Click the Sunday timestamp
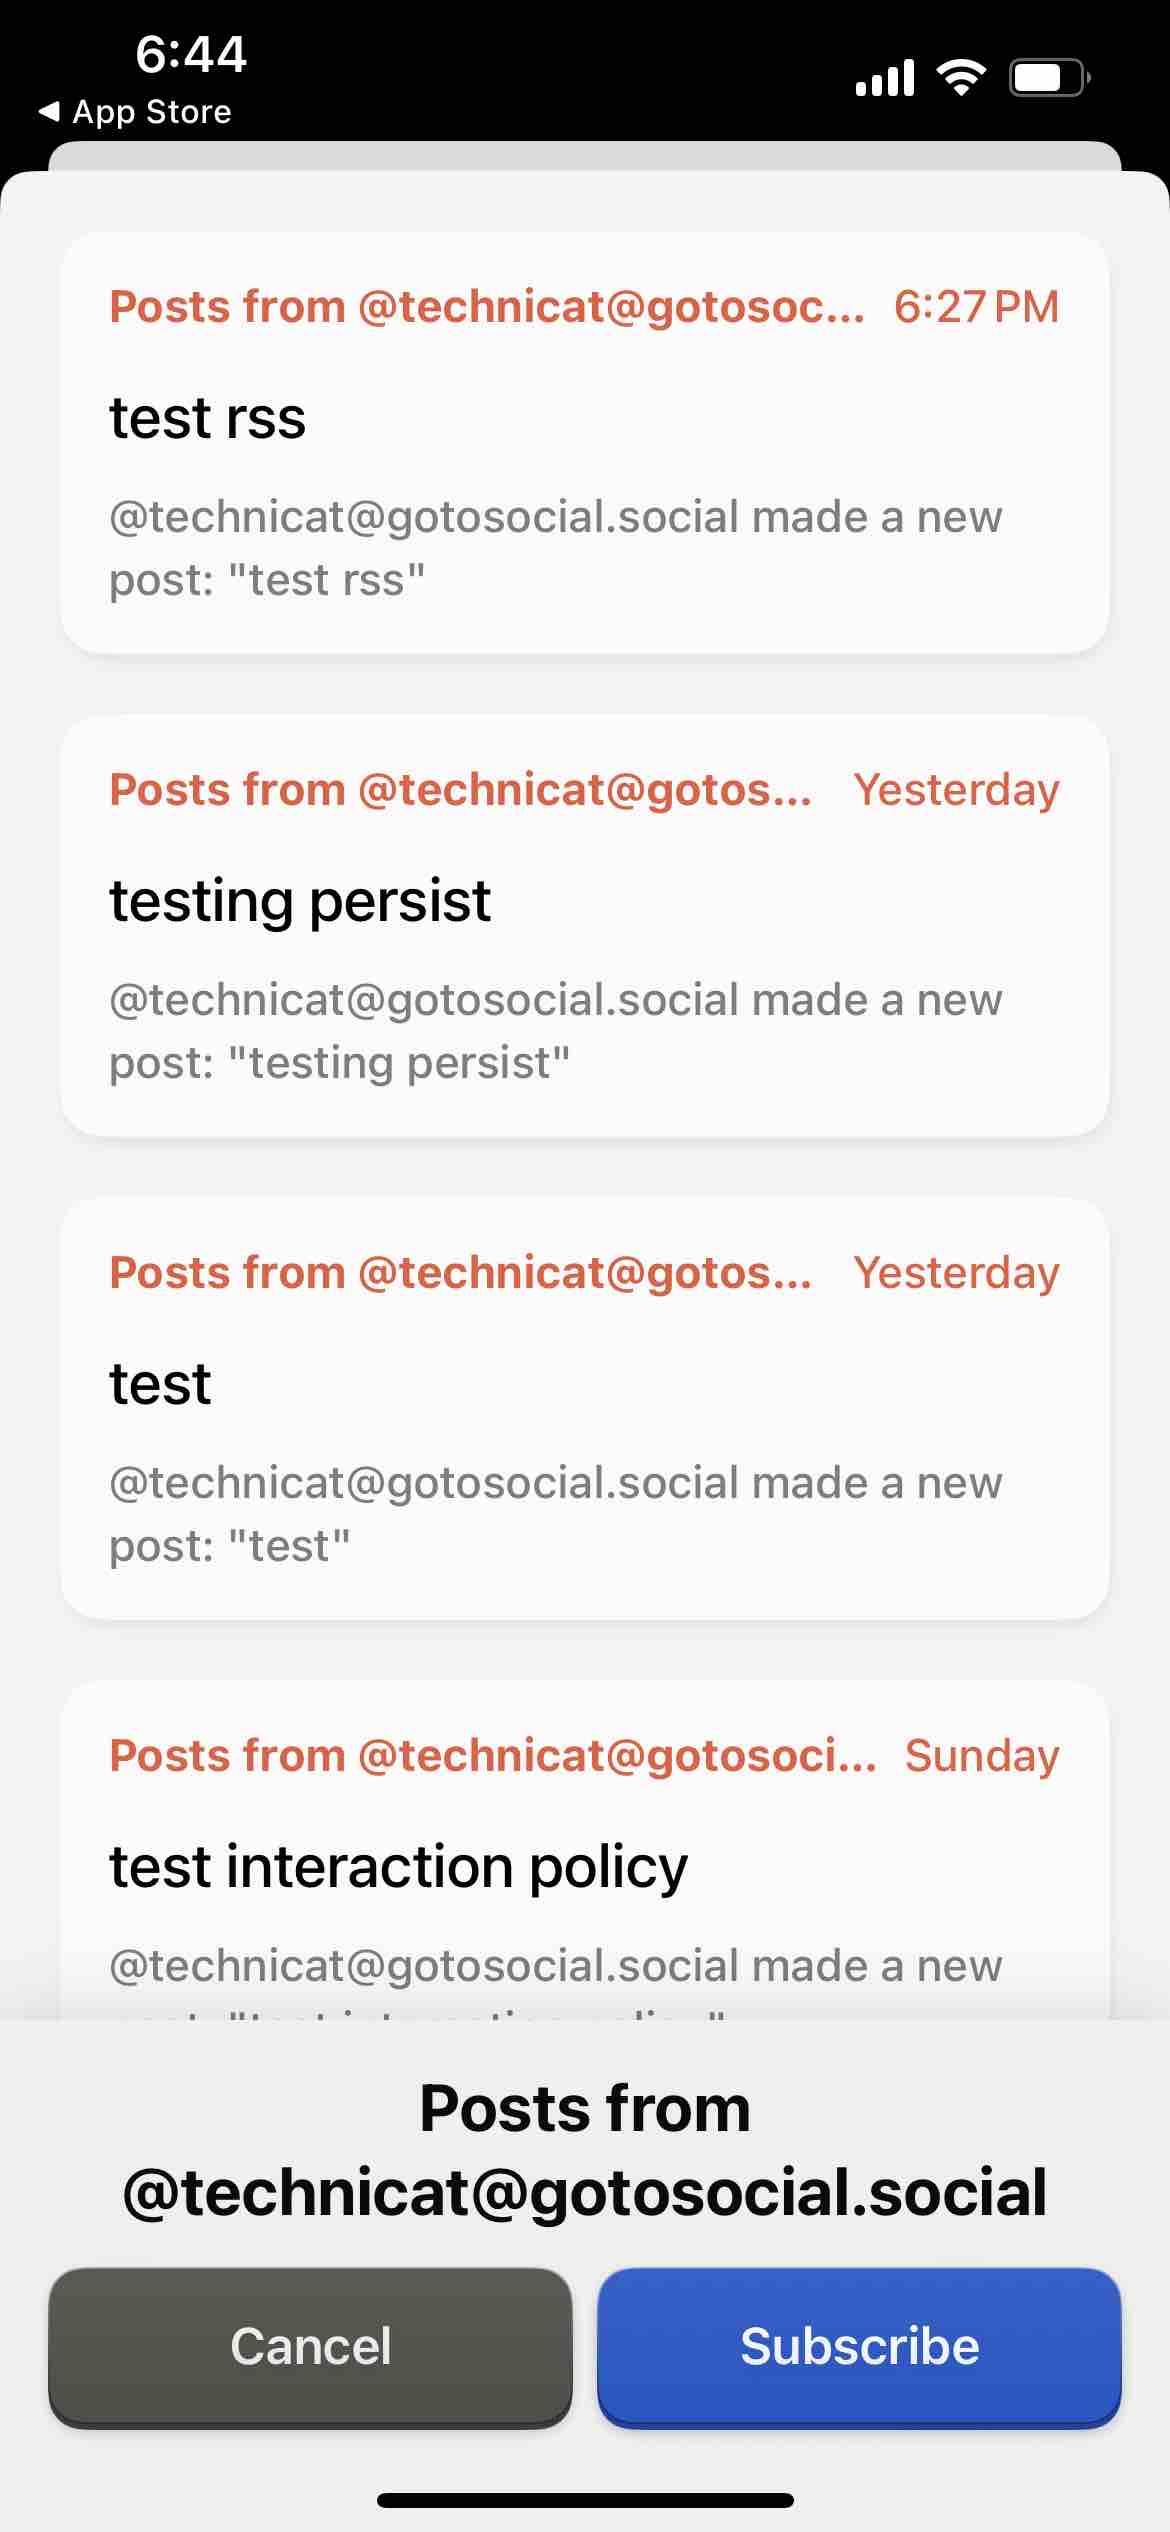1170x2532 pixels. pos(982,1756)
